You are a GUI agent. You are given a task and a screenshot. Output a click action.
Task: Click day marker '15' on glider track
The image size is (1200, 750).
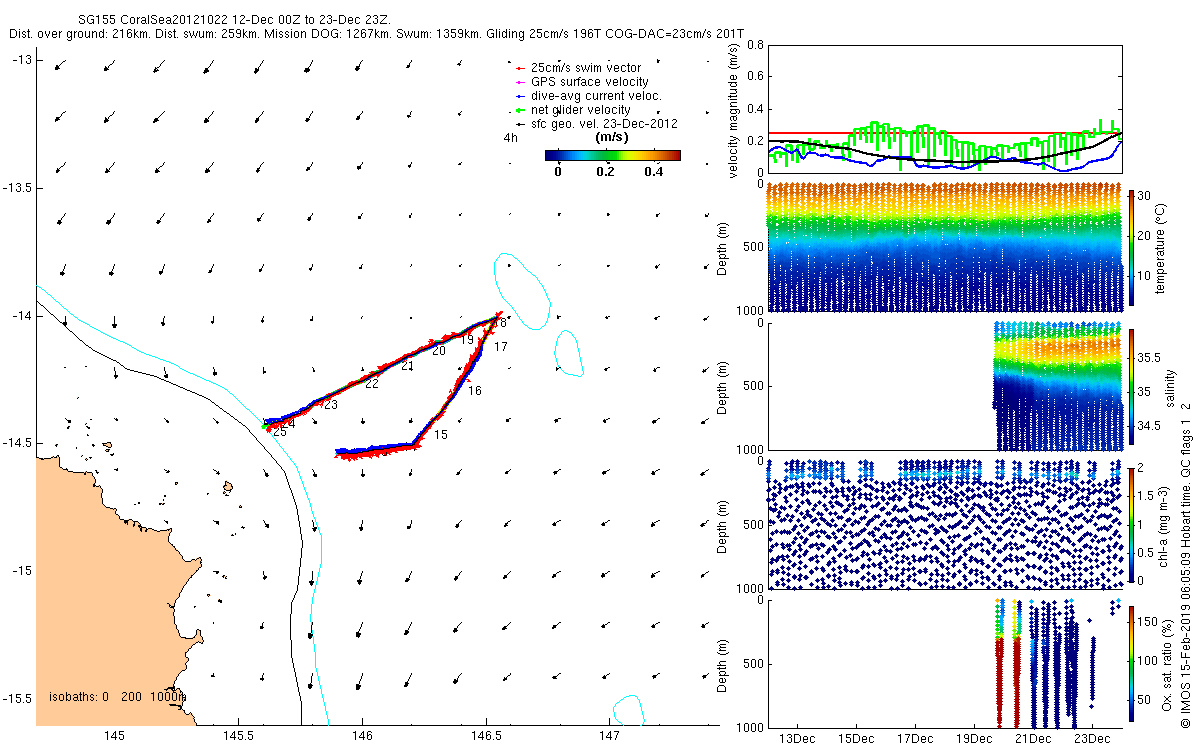[441, 435]
